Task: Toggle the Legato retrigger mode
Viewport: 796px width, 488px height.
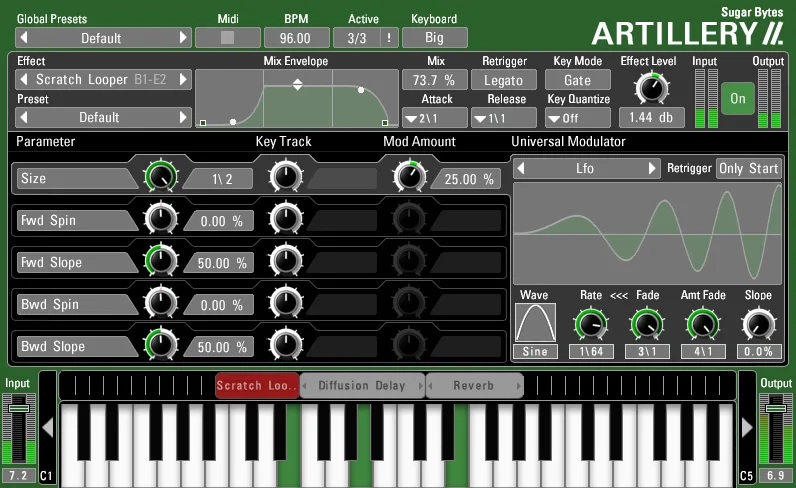Action: coord(504,80)
